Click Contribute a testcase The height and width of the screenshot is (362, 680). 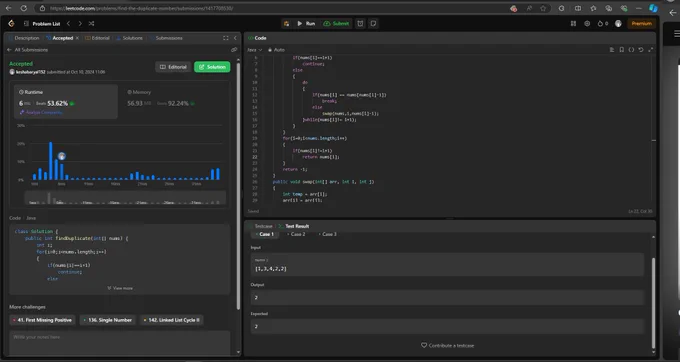tap(448, 346)
